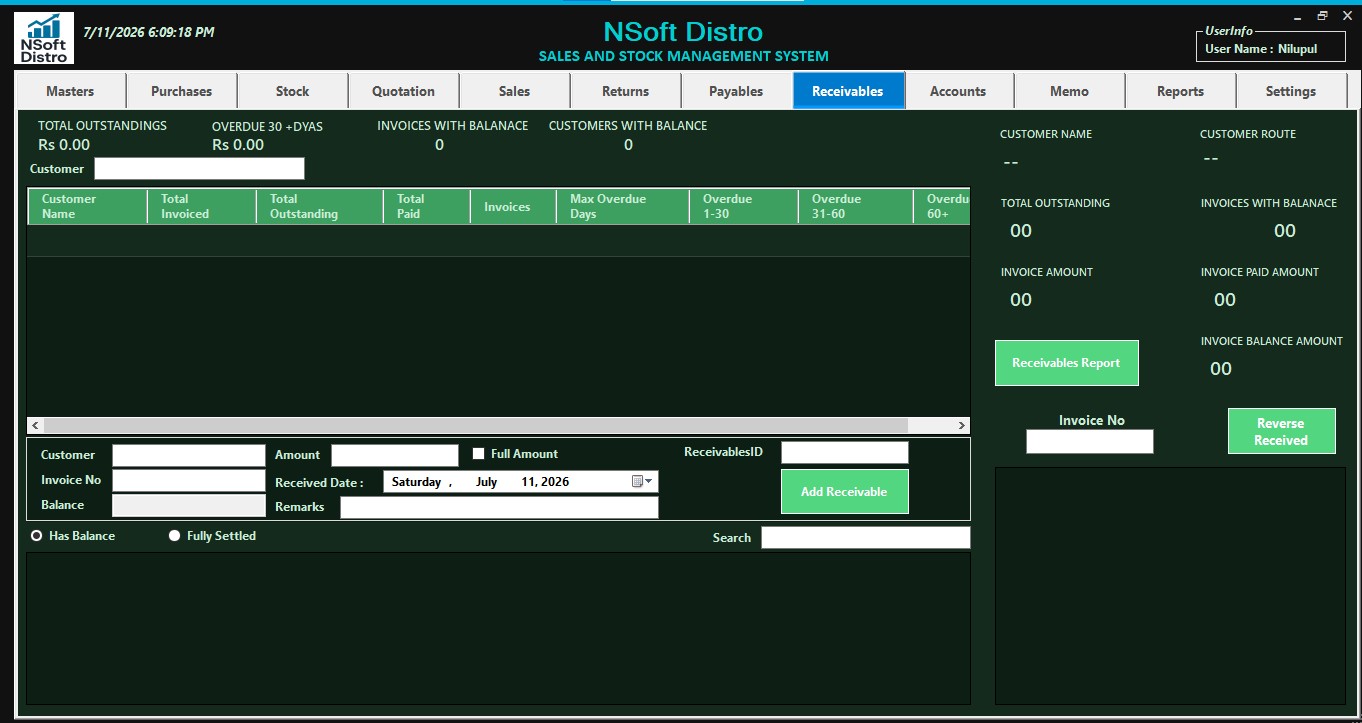Image resolution: width=1362 pixels, height=723 pixels.
Task: Switch to the Purchases tab
Action: pyautogui.click(x=181, y=91)
